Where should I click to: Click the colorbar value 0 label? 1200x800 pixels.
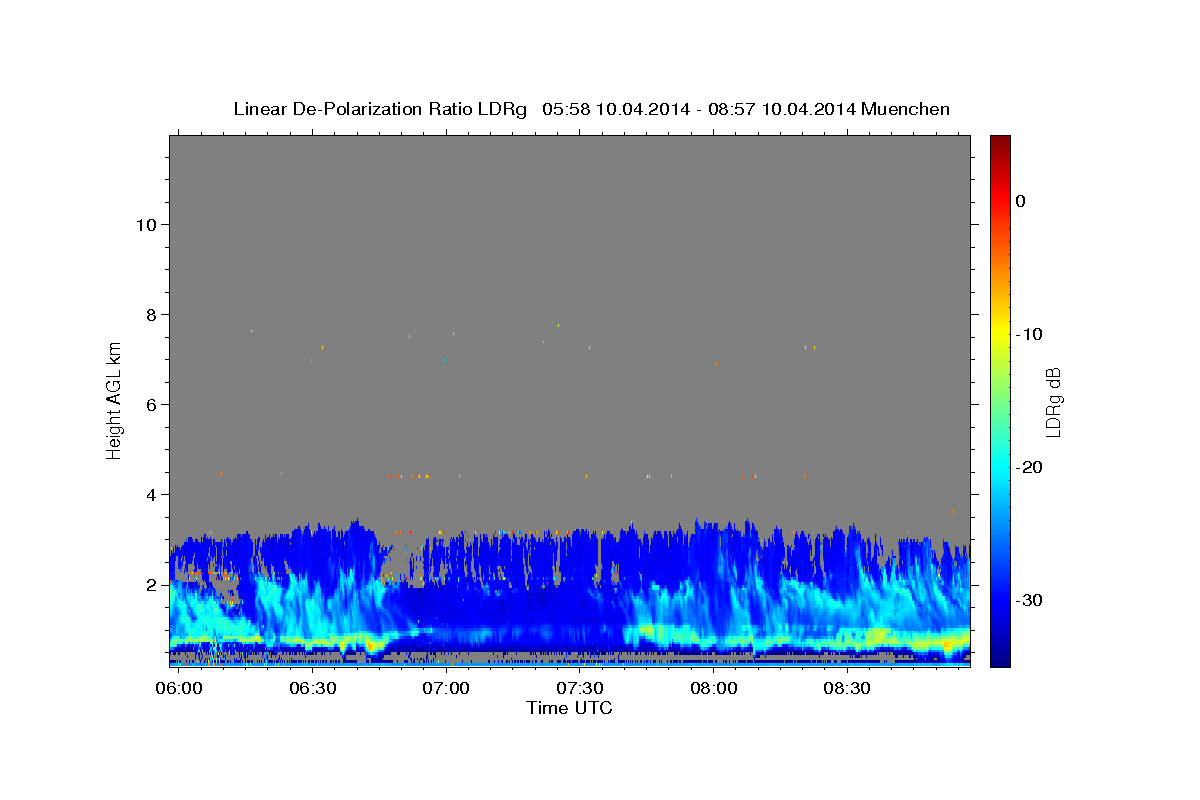coord(1021,201)
